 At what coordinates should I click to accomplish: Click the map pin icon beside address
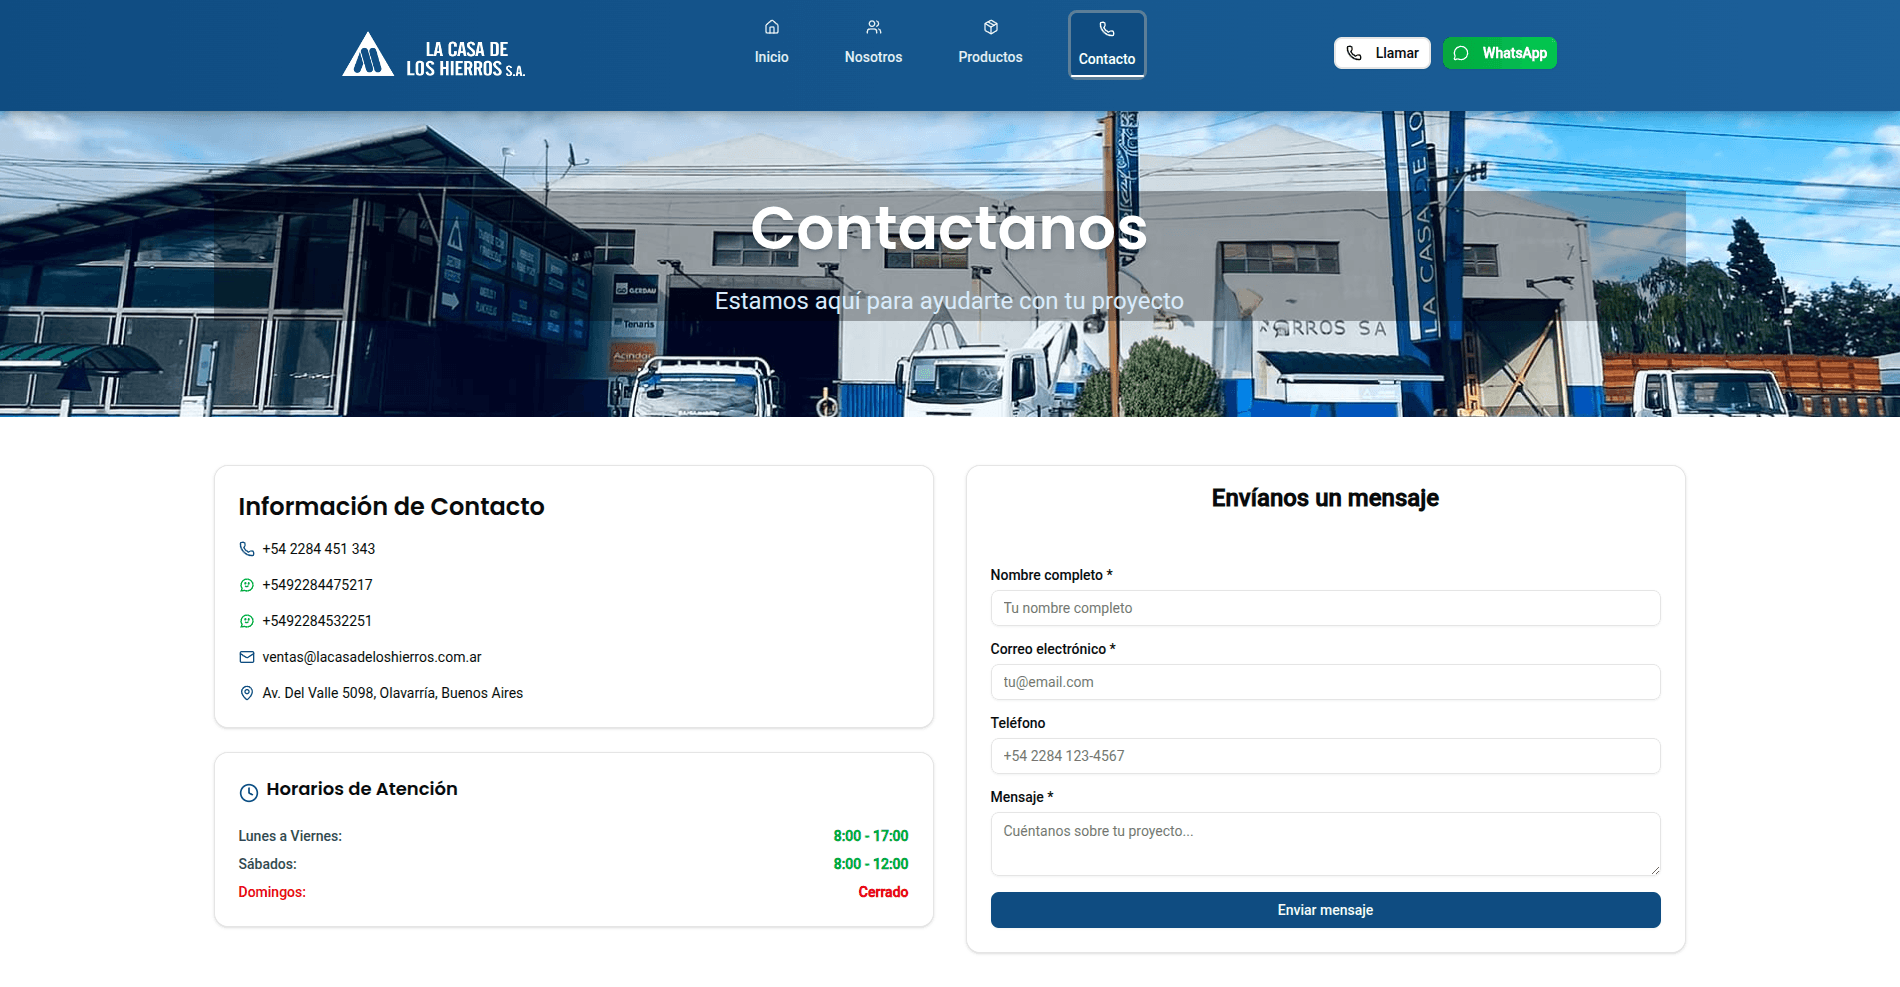pyautogui.click(x=247, y=693)
